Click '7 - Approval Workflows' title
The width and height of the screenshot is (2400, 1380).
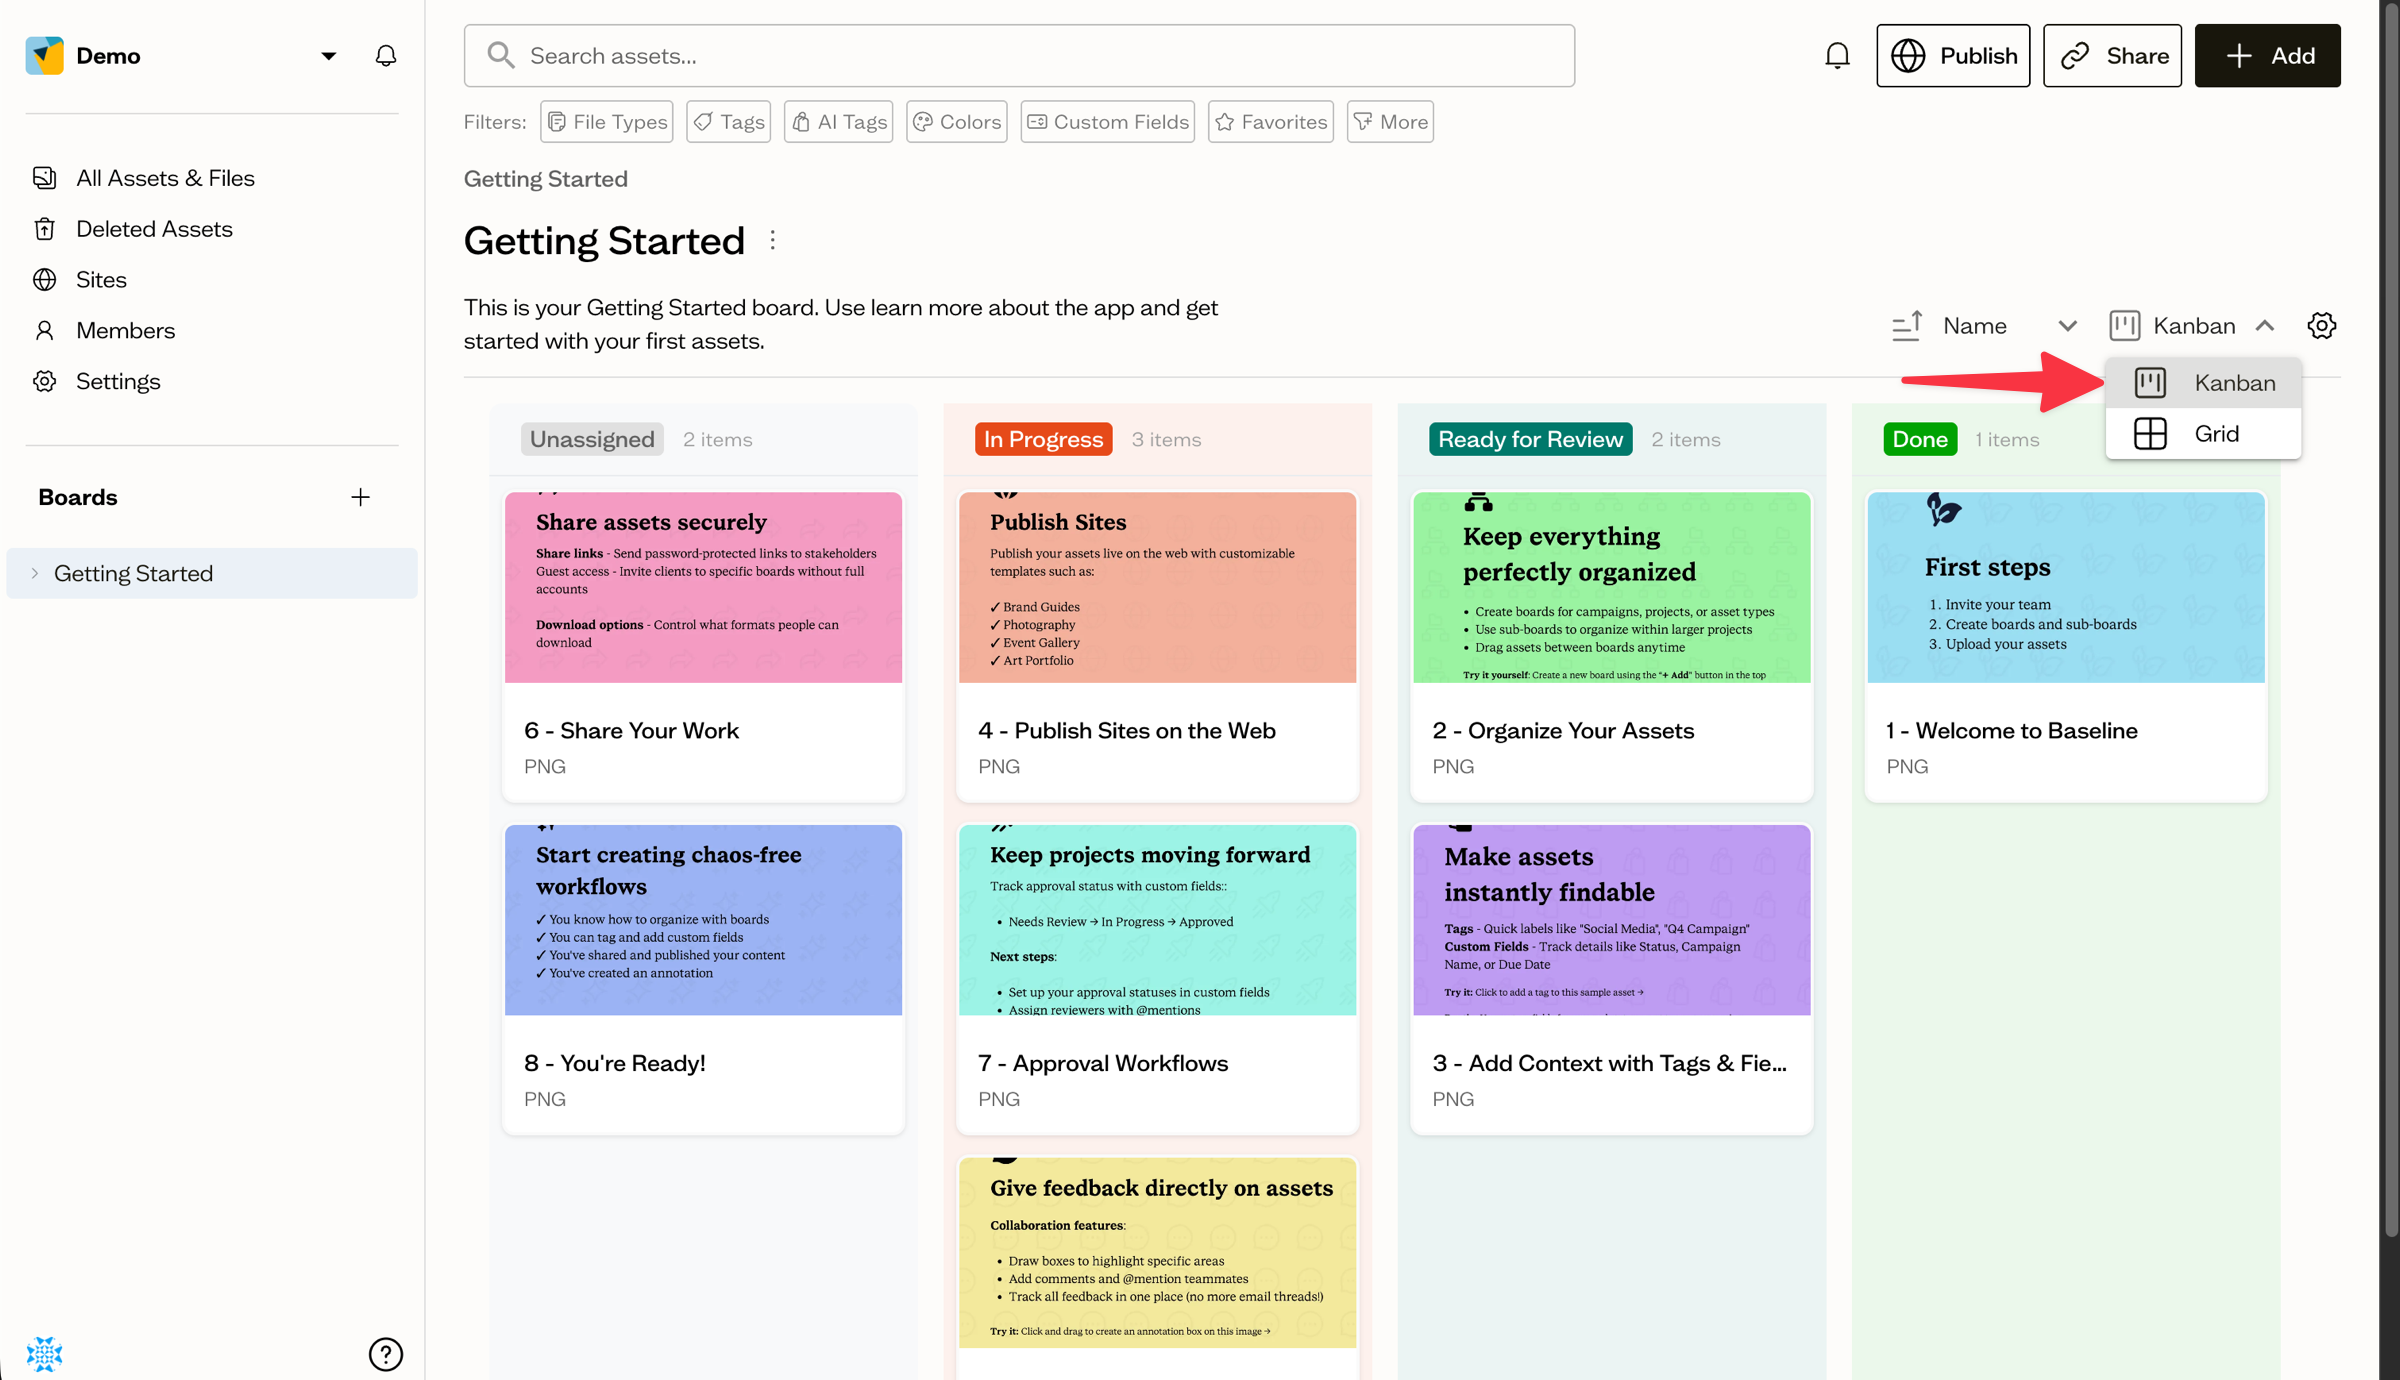click(1102, 1064)
